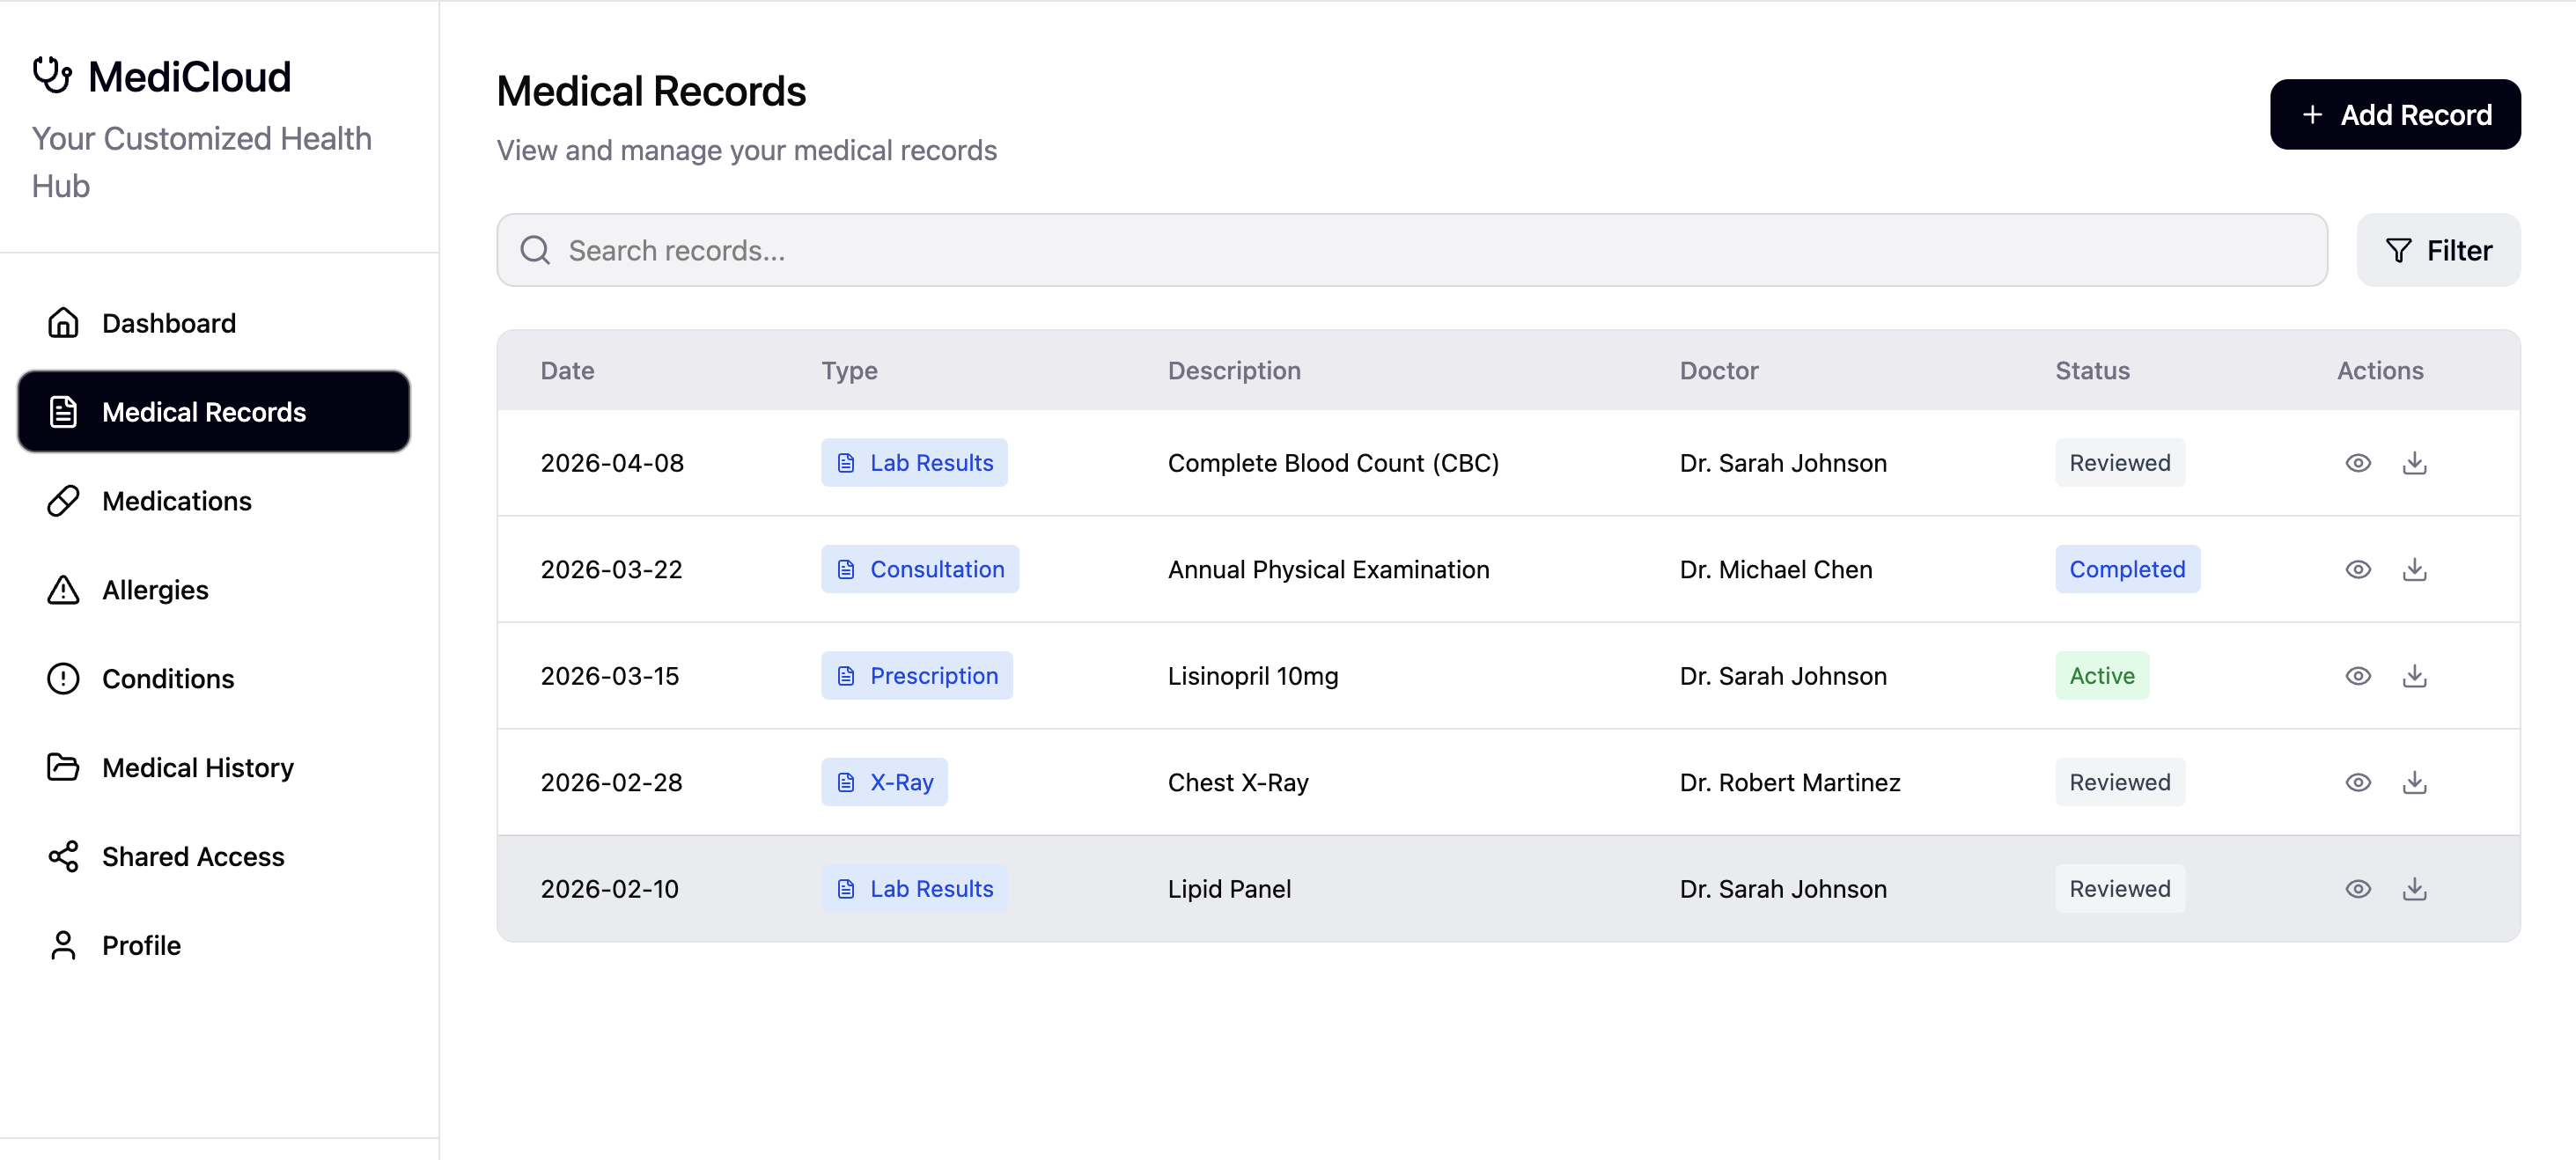This screenshot has width=2576, height=1160.
Task: Download the Lisinopril 10mg prescription record
Action: (2414, 676)
